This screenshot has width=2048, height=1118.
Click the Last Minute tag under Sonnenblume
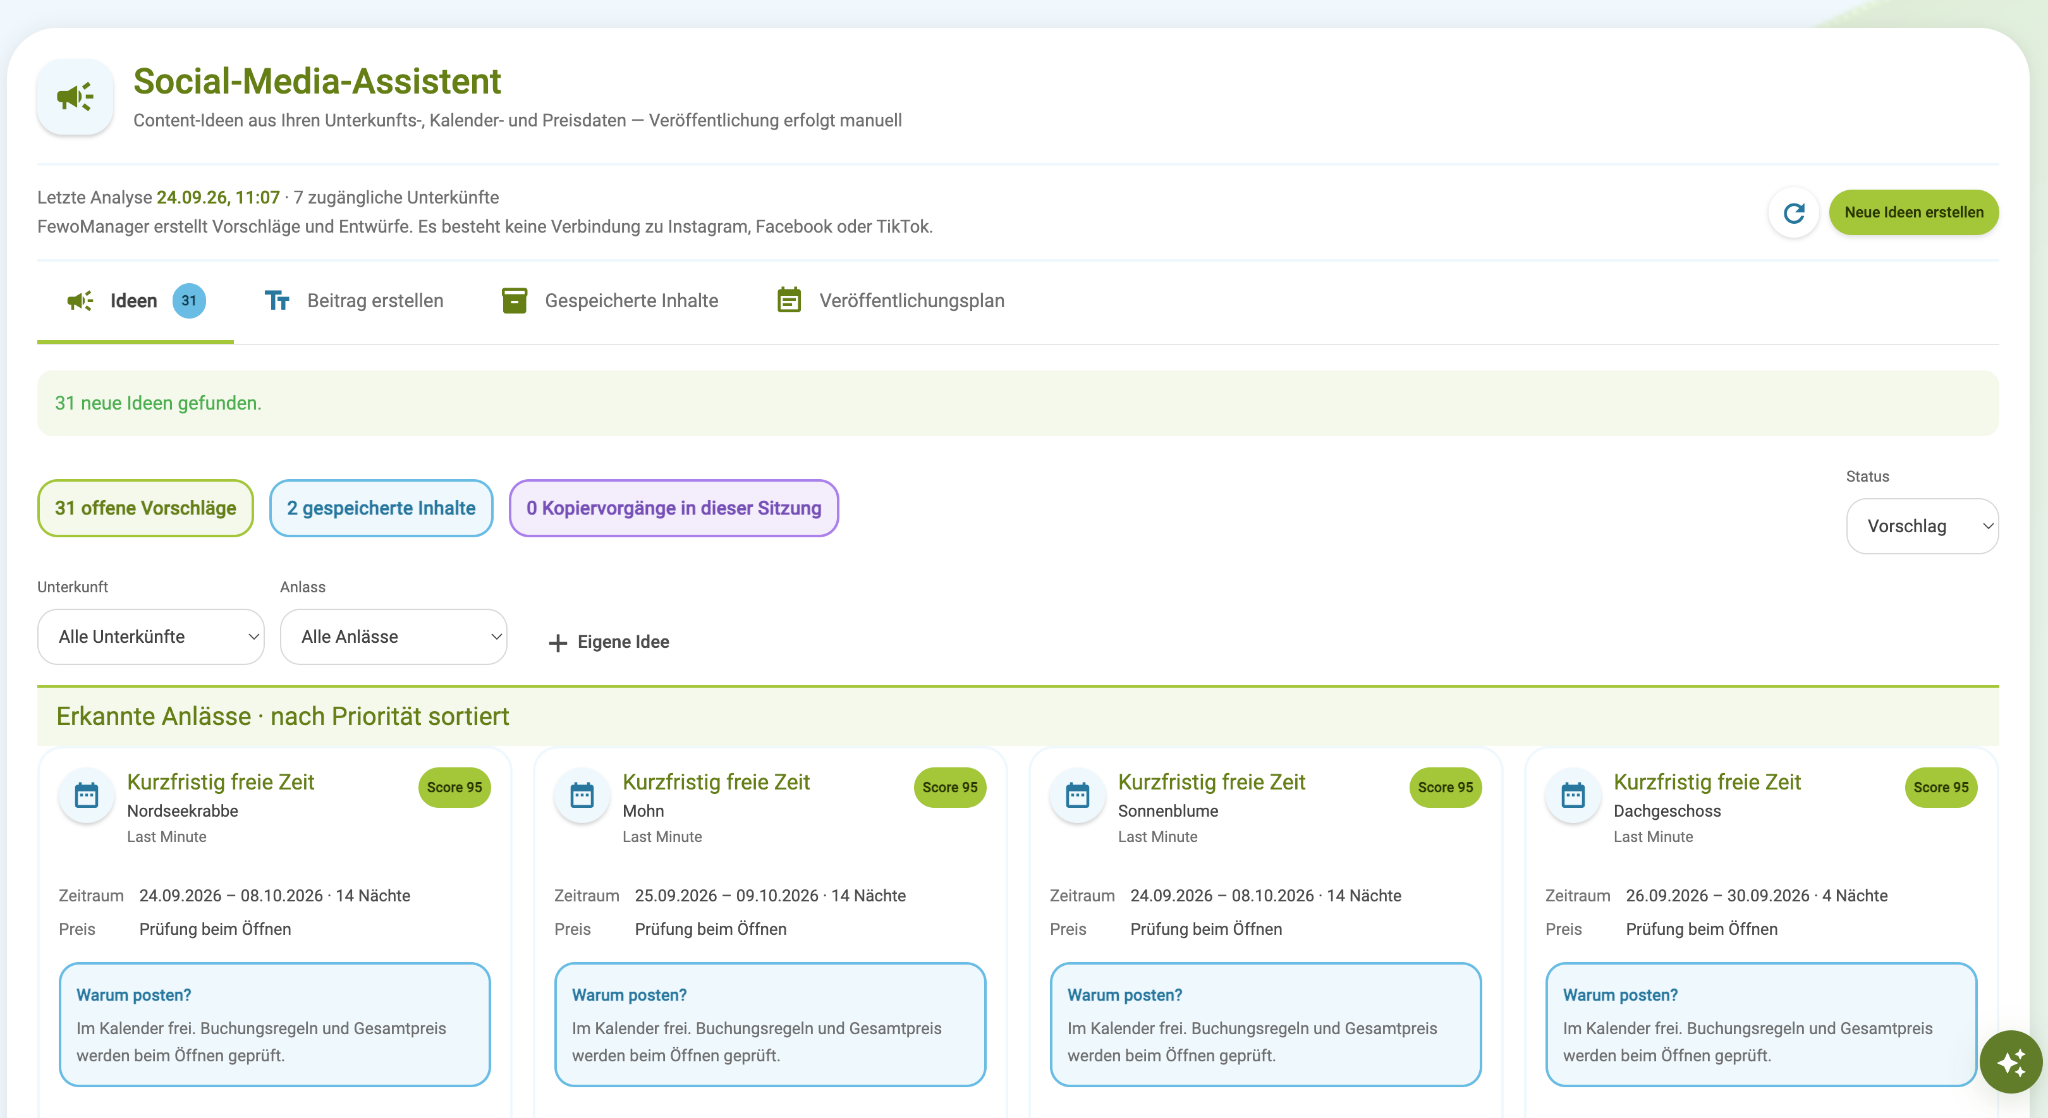(x=1158, y=837)
